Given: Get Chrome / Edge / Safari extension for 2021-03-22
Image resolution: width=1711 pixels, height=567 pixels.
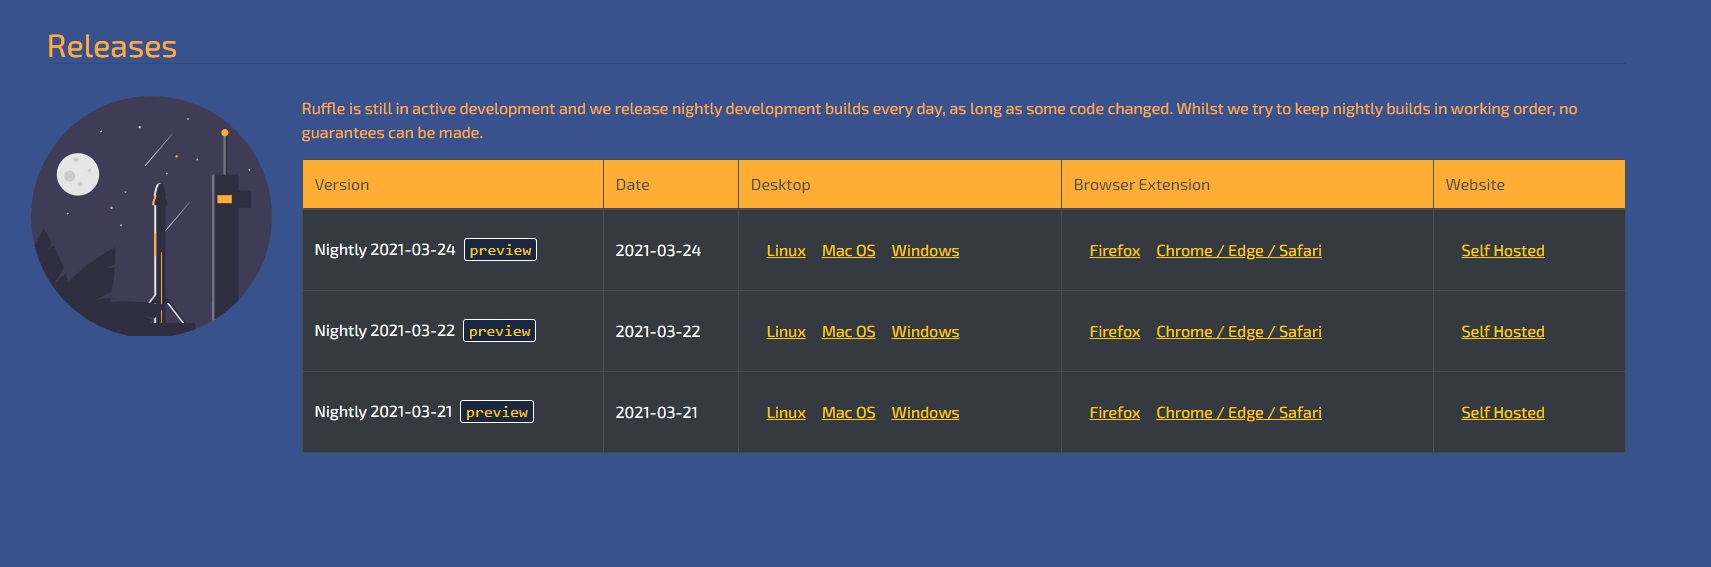Looking at the screenshot, I should coord(1238,332).
